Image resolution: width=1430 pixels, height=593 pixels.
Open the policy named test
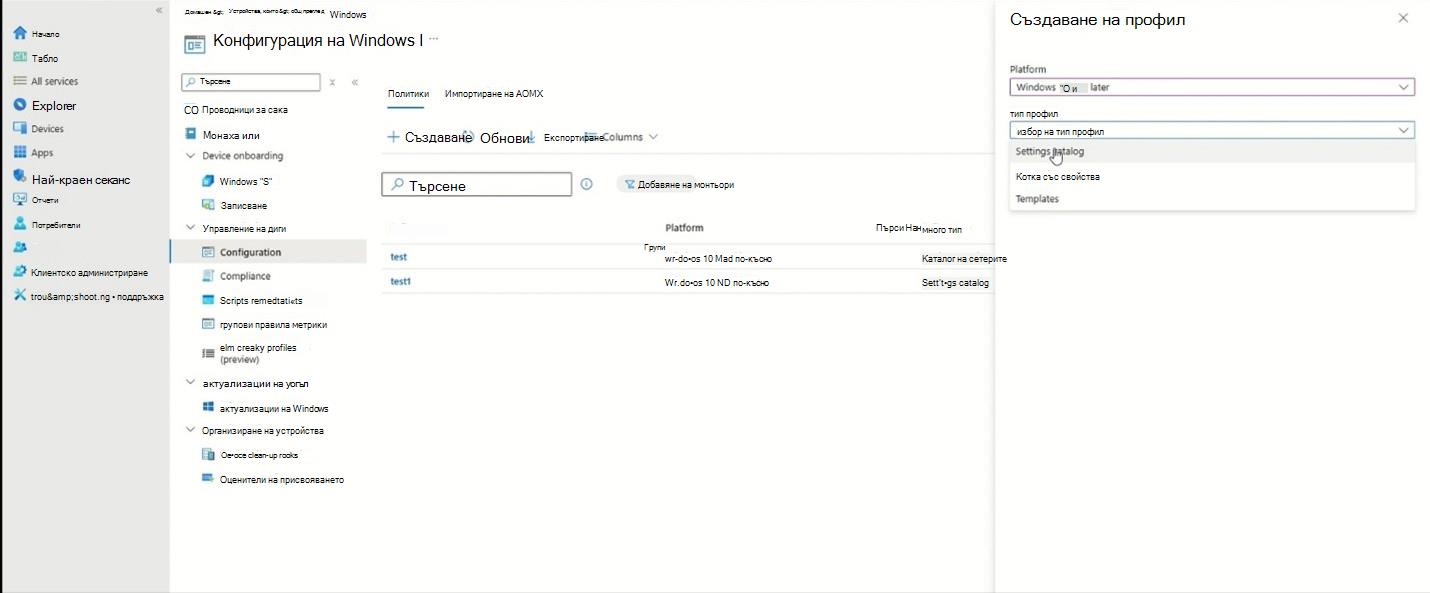[399, 257]
